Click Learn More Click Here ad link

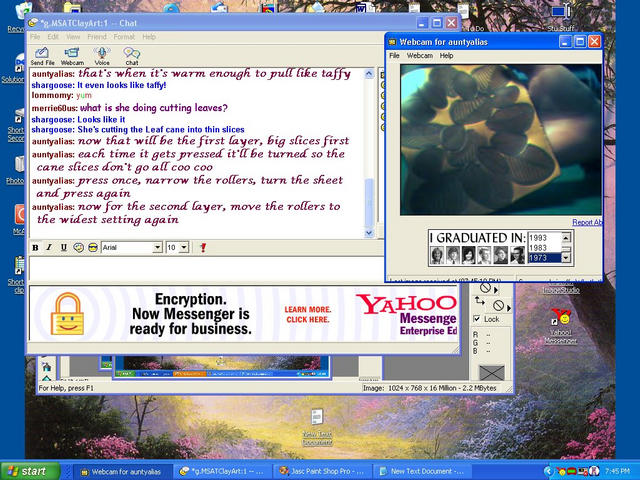(x=308, y=314)
